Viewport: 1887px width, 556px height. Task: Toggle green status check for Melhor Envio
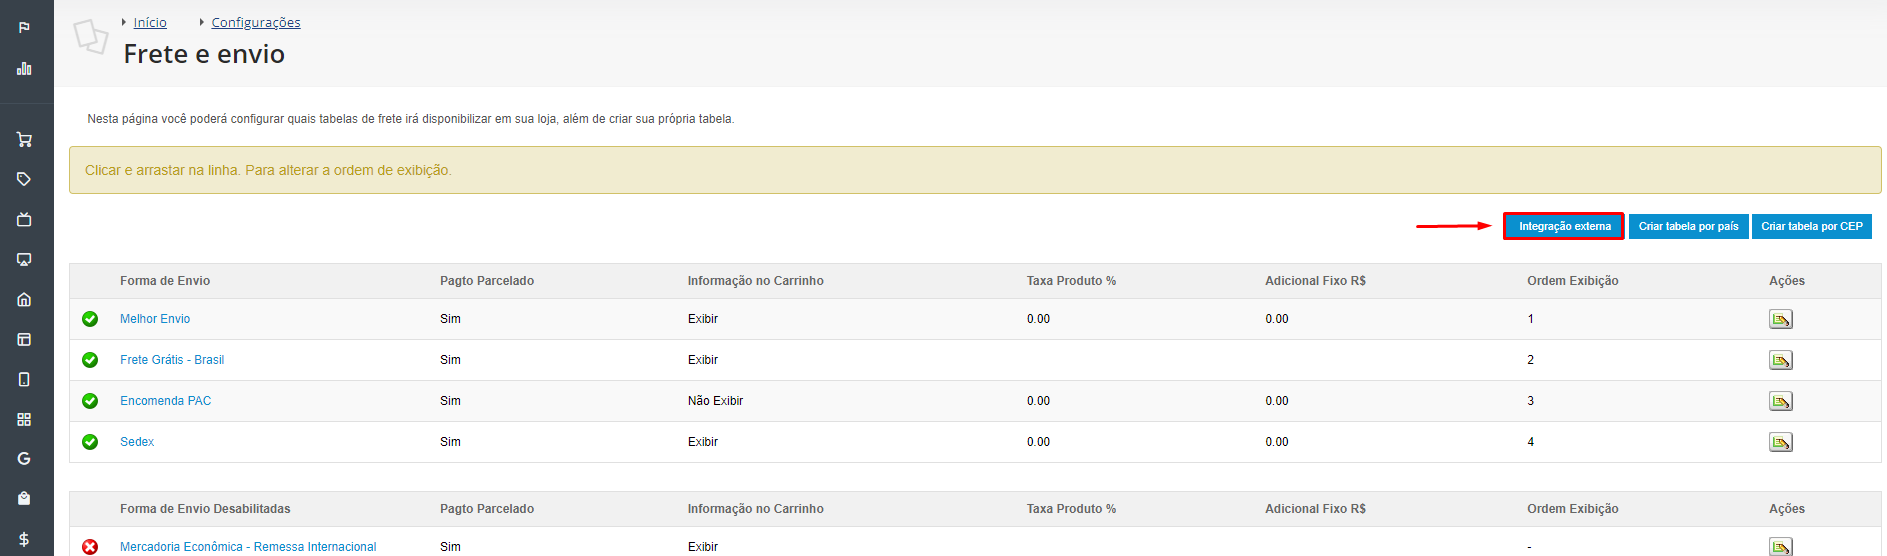click(x=90, y=319)
